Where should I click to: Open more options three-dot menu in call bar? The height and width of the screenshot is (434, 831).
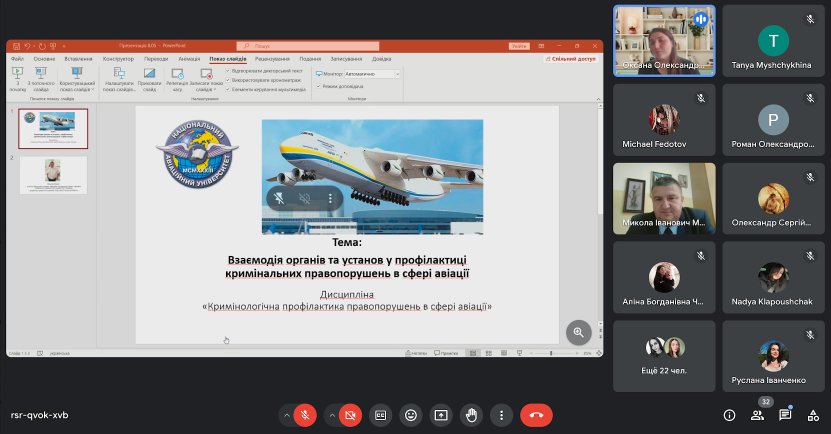tap(501, 414)
